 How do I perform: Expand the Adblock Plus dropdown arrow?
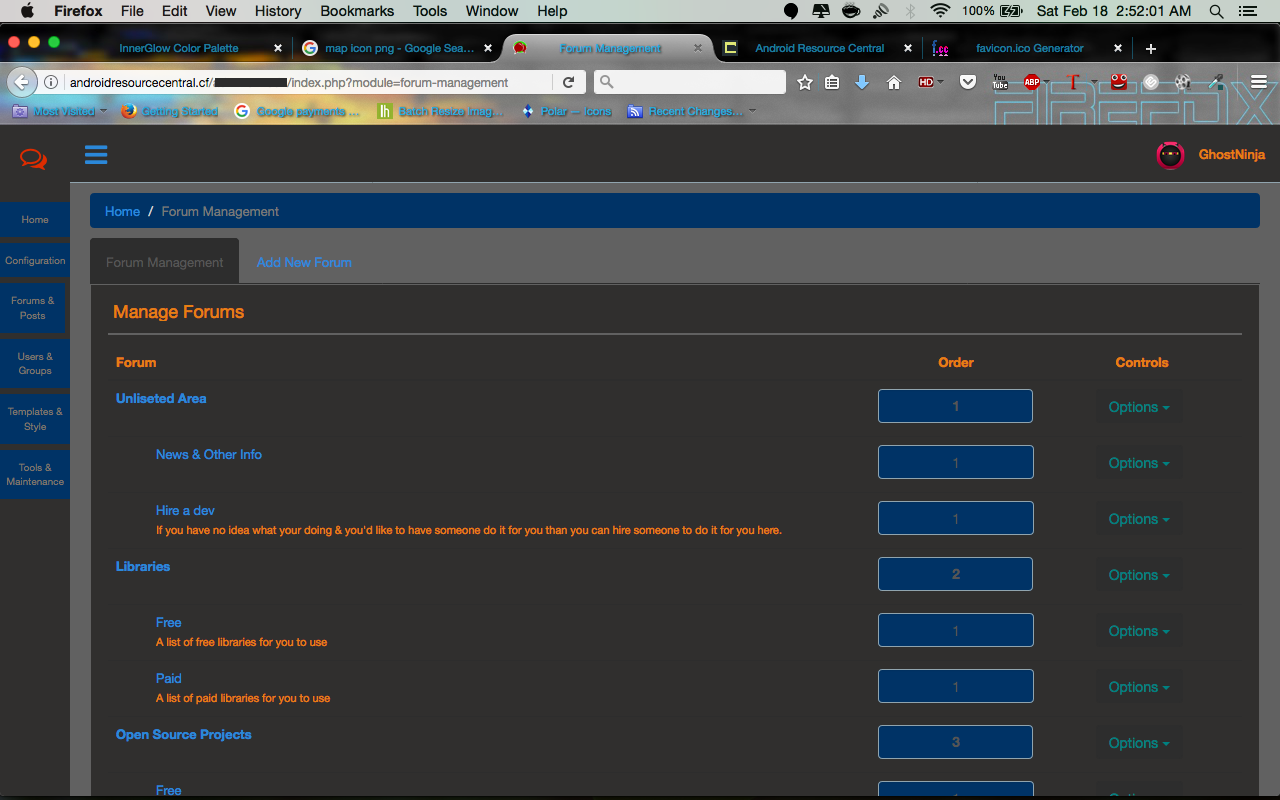tap(1047, 82)
